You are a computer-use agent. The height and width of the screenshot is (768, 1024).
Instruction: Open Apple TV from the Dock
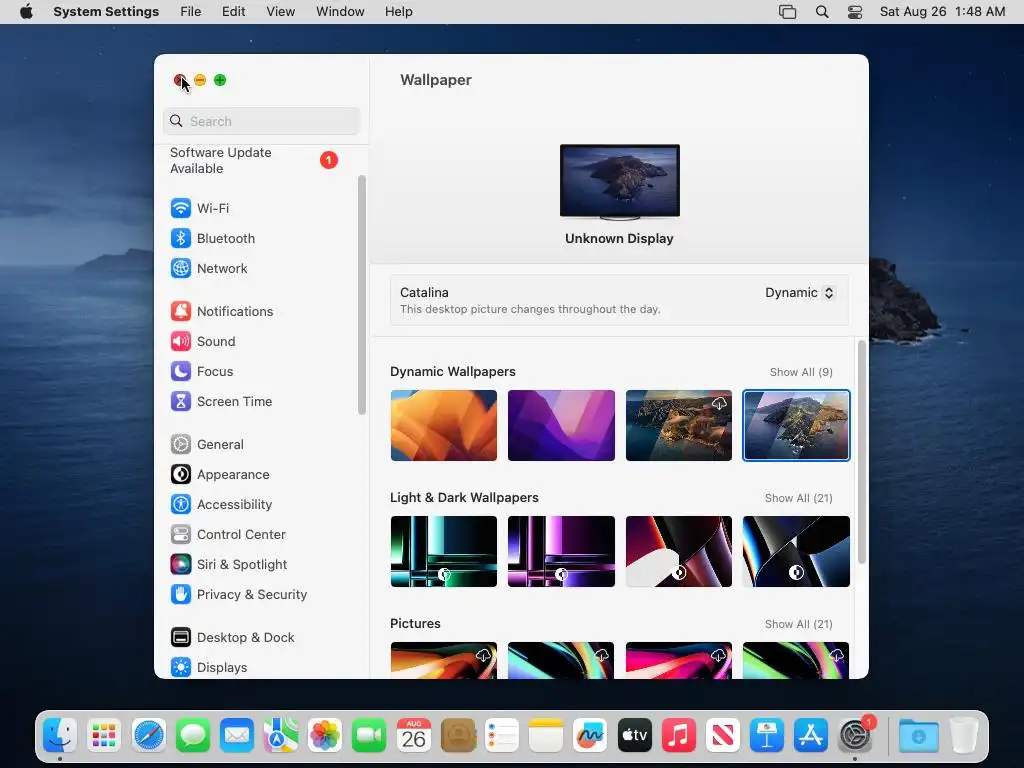click(x=634, y=736)
